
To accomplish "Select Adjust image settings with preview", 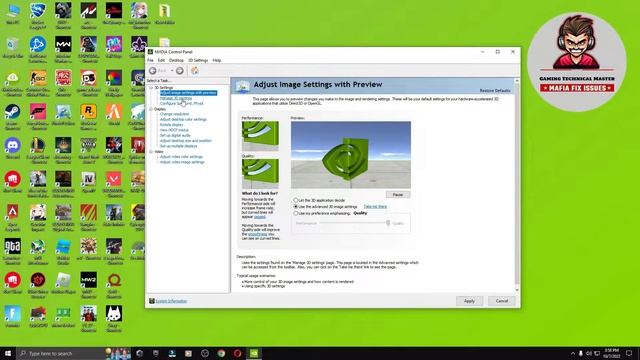I will [188, 93].
